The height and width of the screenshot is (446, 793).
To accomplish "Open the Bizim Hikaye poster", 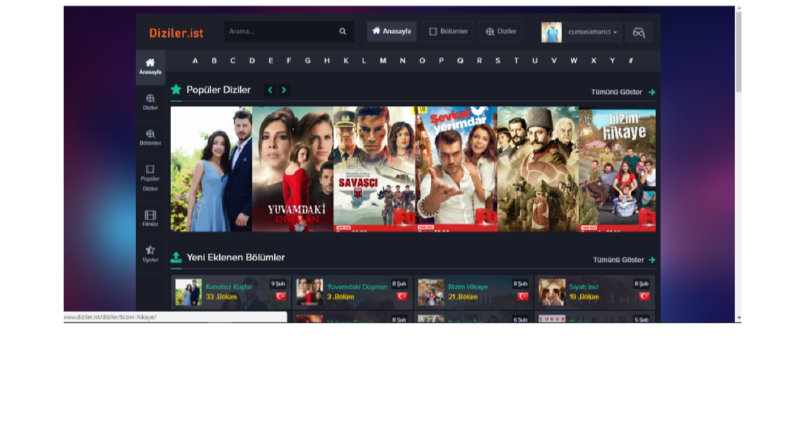I will 618,169.
